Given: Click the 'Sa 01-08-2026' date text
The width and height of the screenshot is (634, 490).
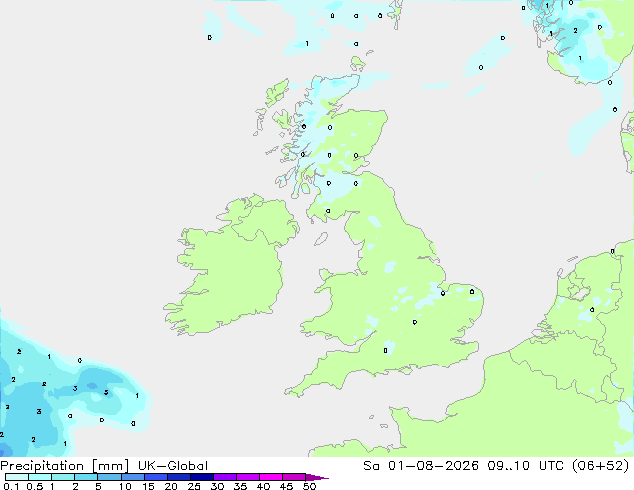Looking at the screenshot, I should pos(421,466).
